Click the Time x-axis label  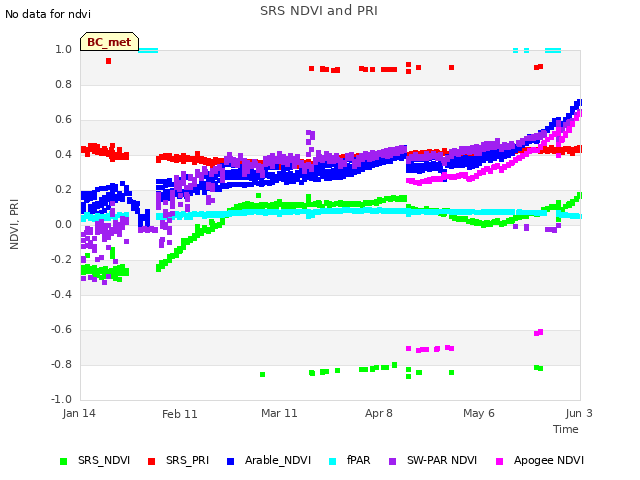click(566, 429)
